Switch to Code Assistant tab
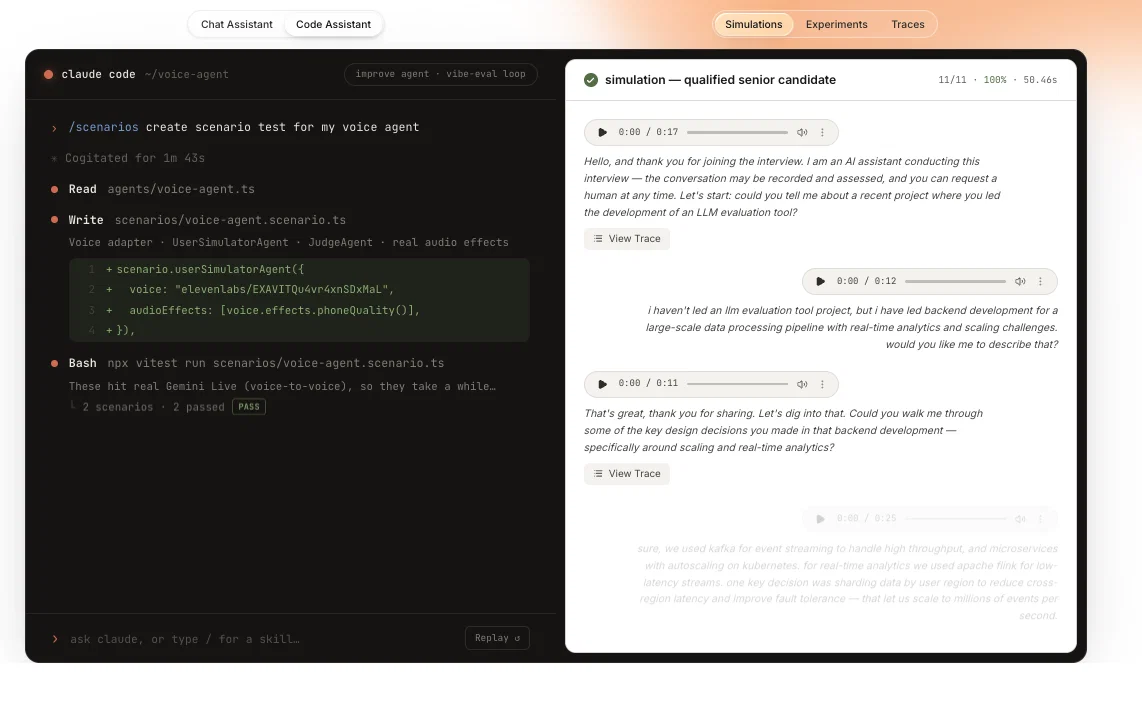Viewport: 1142px width, 717px height. click(x=333, y=24)
